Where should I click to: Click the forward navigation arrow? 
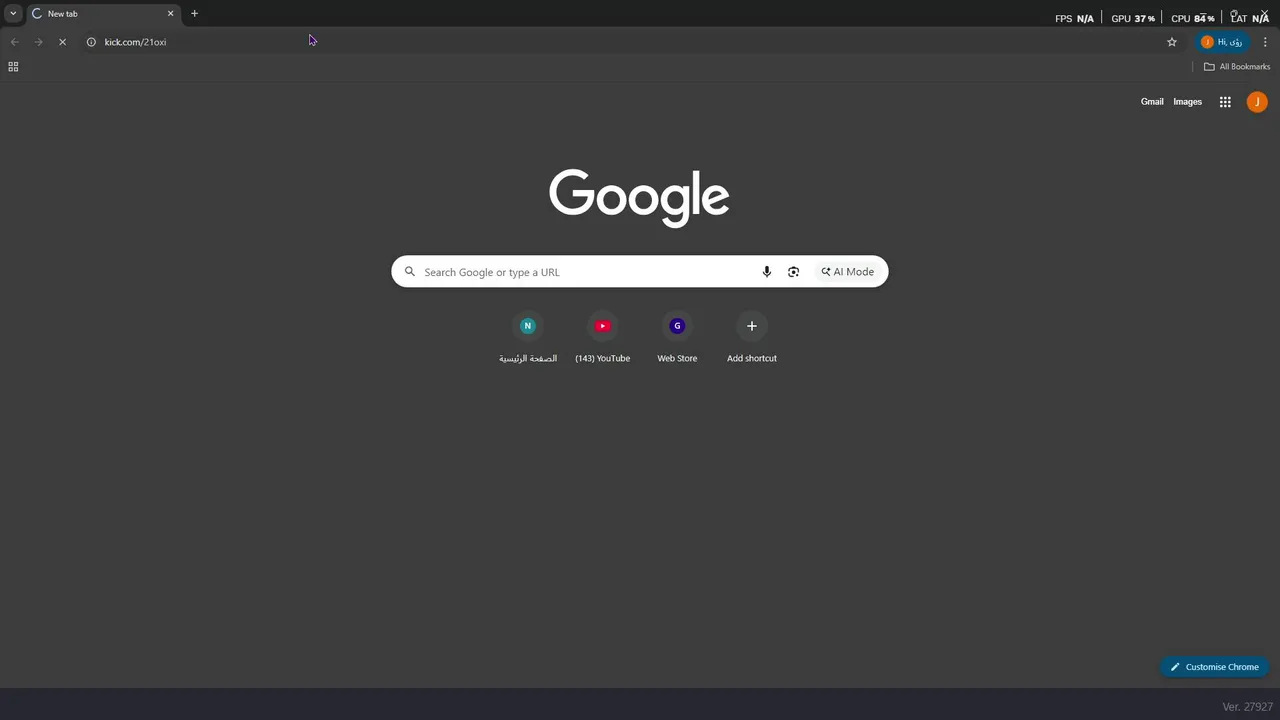coord(38,42)
